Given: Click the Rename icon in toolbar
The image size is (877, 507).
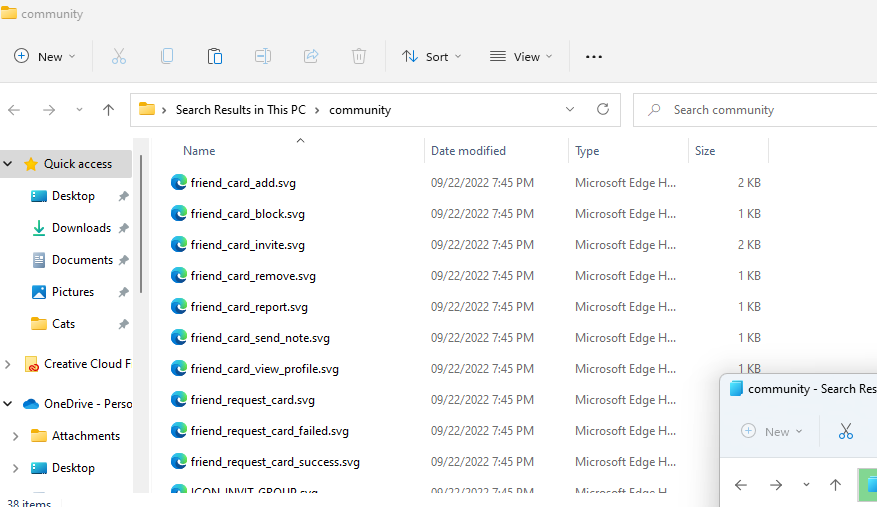Looking at the screenshot, I should pos(263,57).
